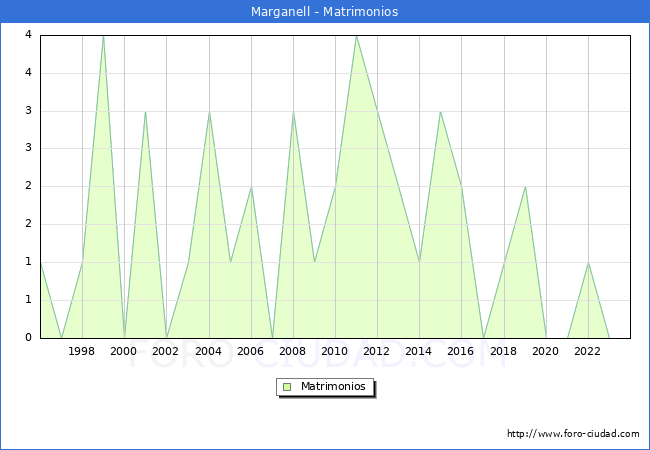Click the 0 label on the y-axis

tap(29, 338)
